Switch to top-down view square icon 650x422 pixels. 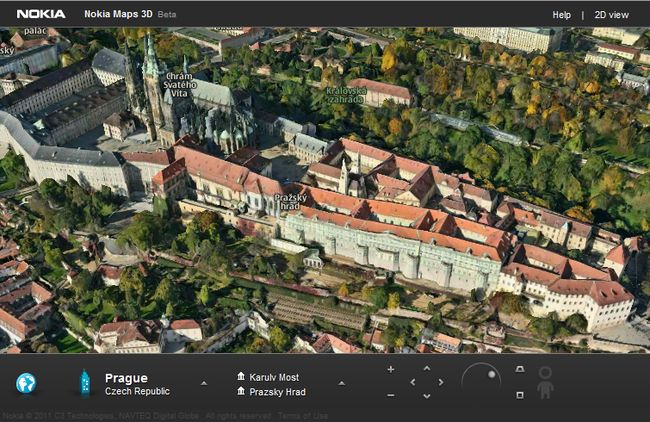tap(520, 395)
